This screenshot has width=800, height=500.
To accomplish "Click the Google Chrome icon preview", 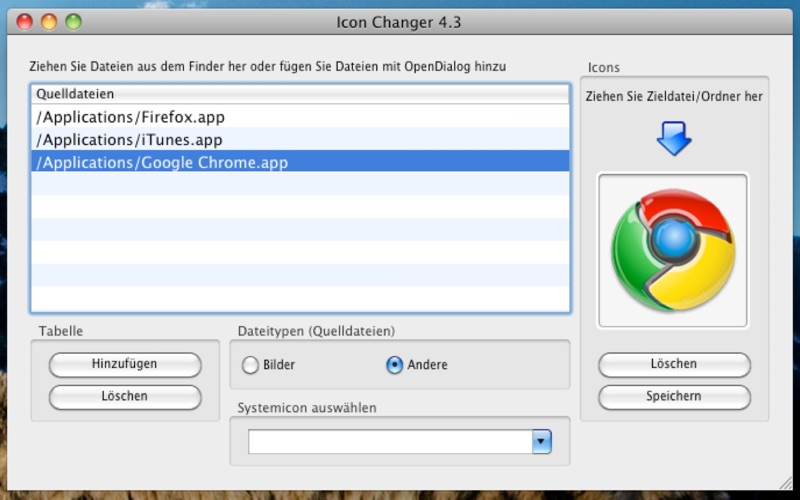I will click(673, 251).
